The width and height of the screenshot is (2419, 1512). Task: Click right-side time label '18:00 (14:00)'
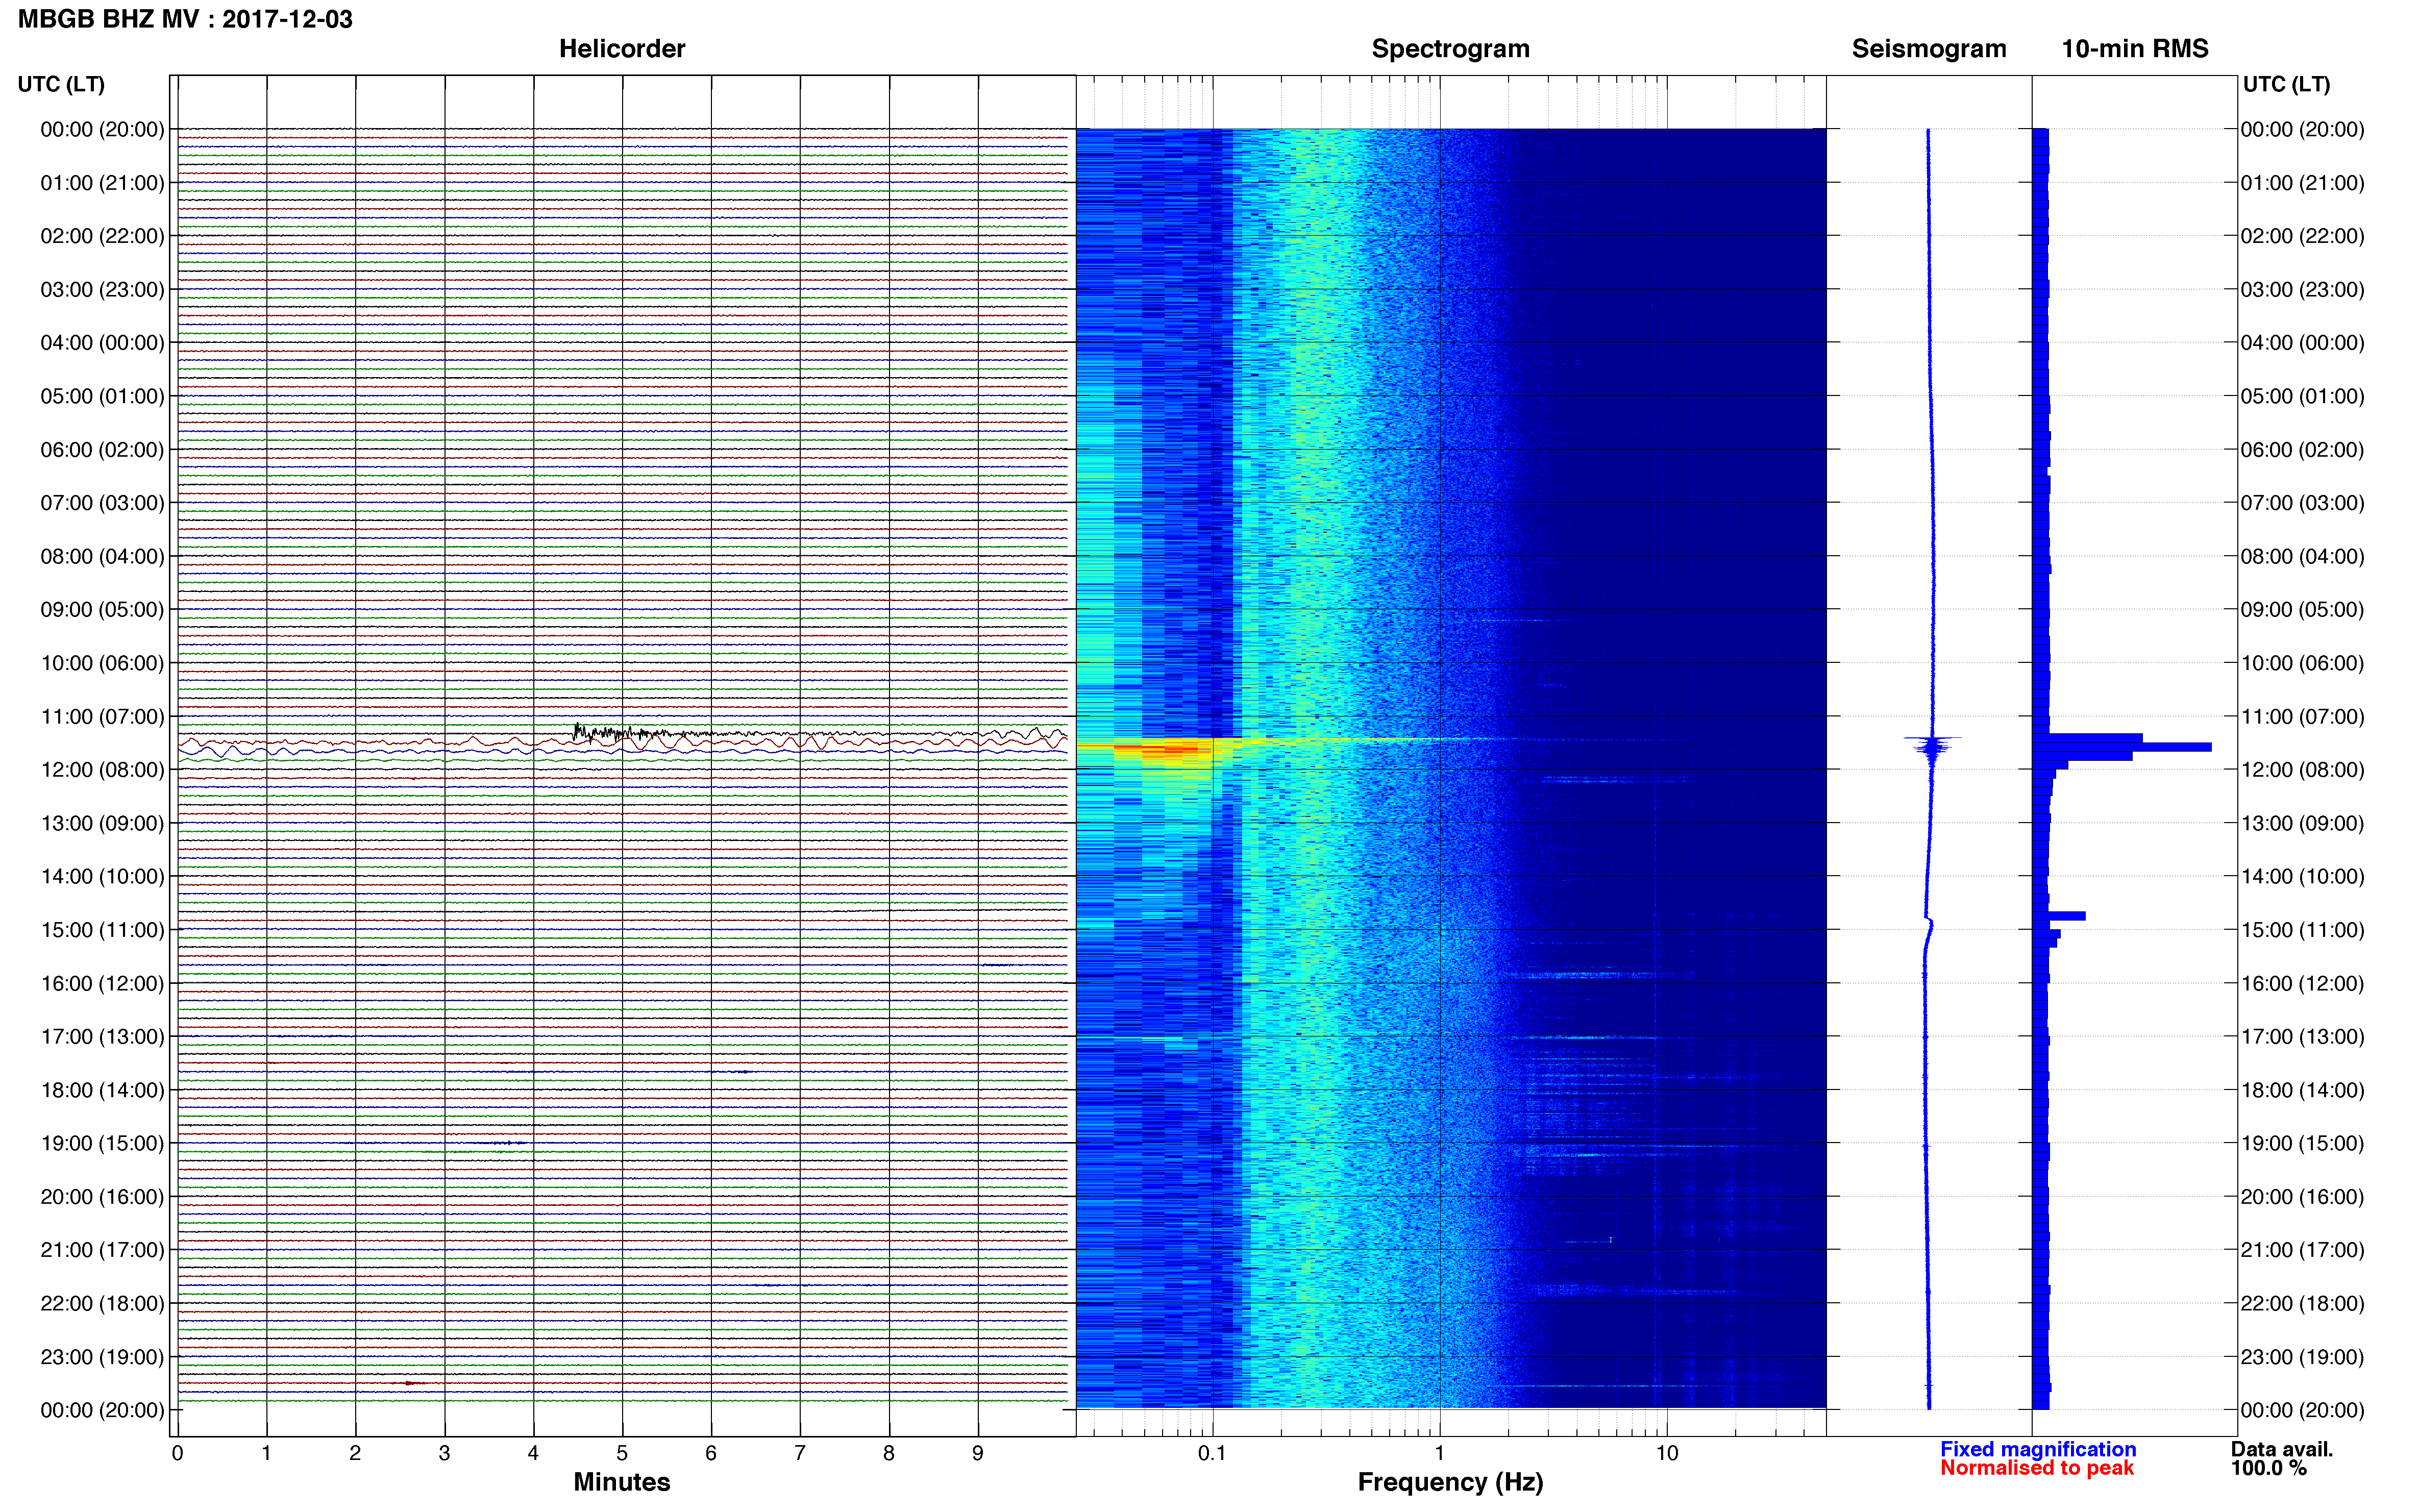(2302, 1090)
